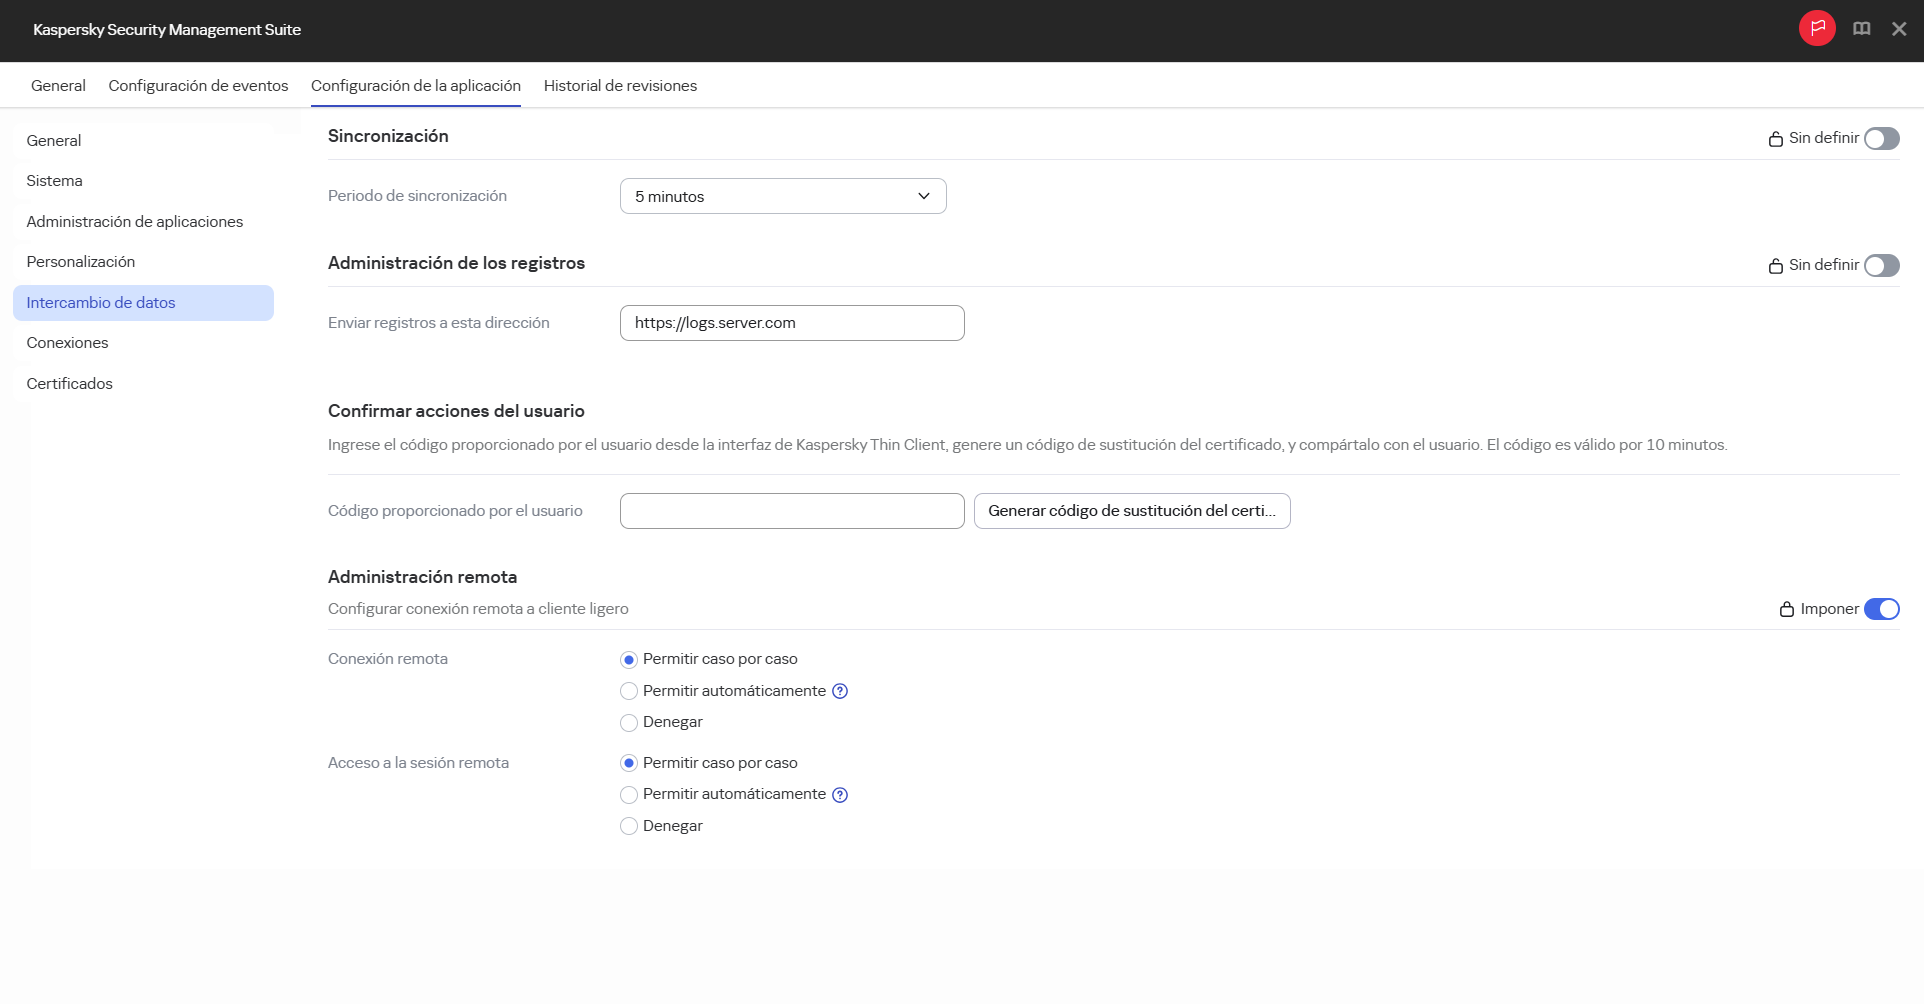Enable the Administración de los registros toggle
1924x1004 pixels.
click(1882, 266)
